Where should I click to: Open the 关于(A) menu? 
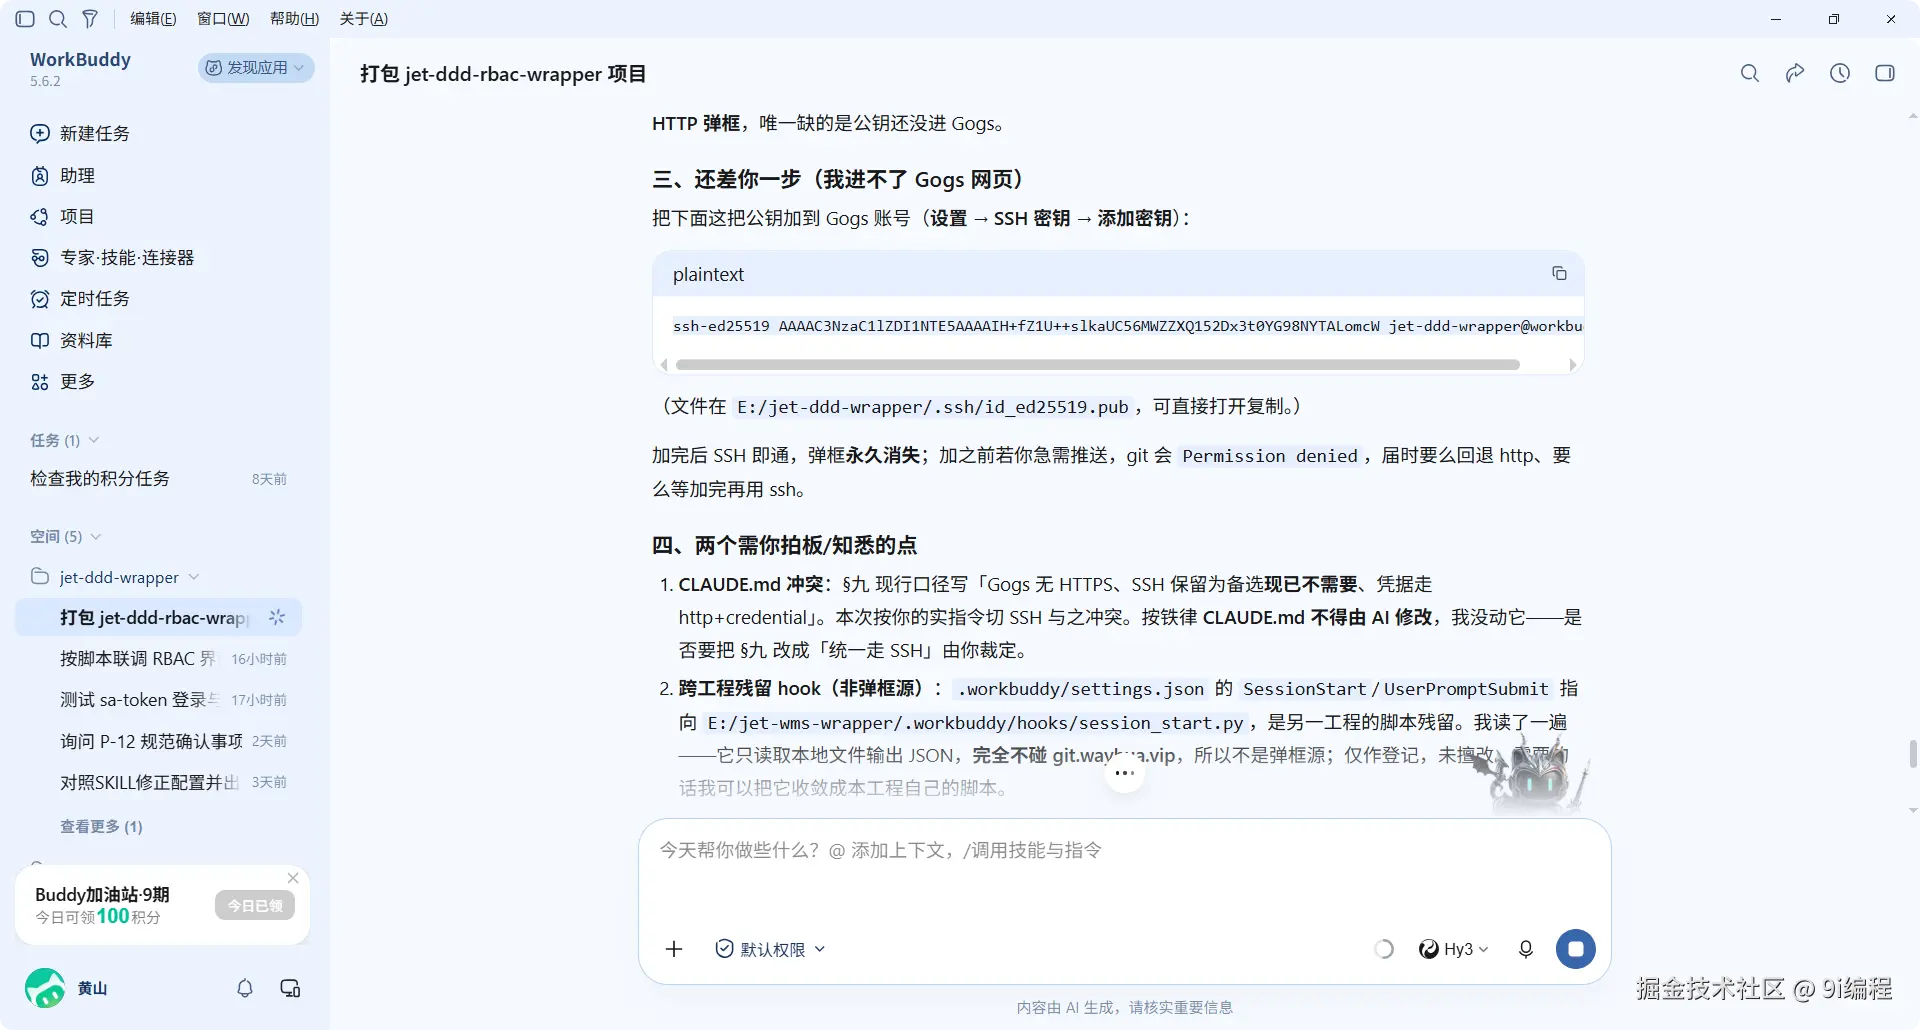364,19
